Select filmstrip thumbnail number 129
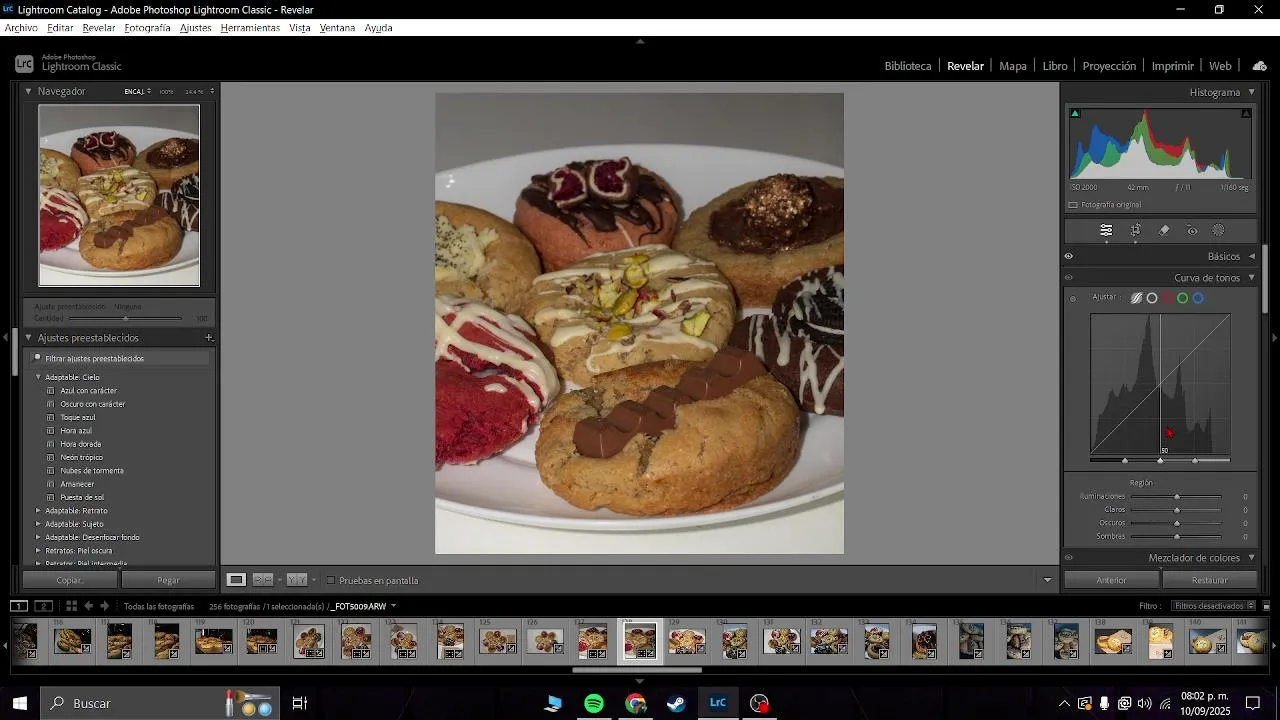This screenshot has width=1280, height=720. point(687,640)
